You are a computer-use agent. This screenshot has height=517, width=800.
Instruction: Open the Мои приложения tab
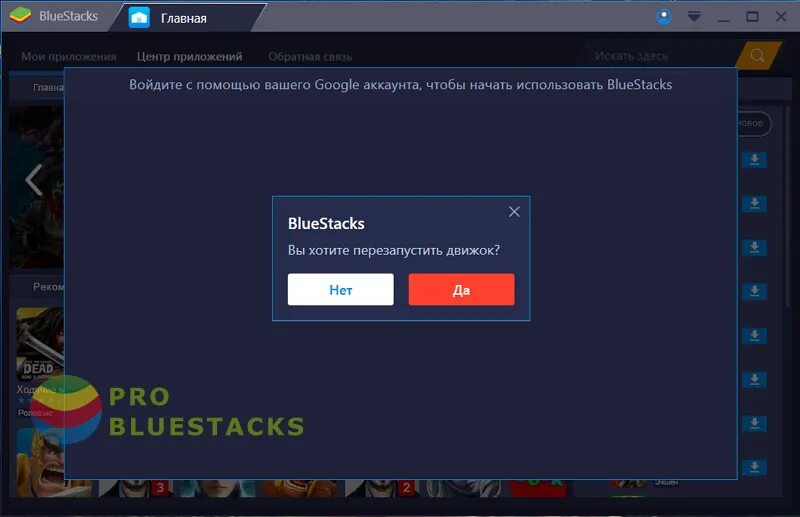point(69,57)
